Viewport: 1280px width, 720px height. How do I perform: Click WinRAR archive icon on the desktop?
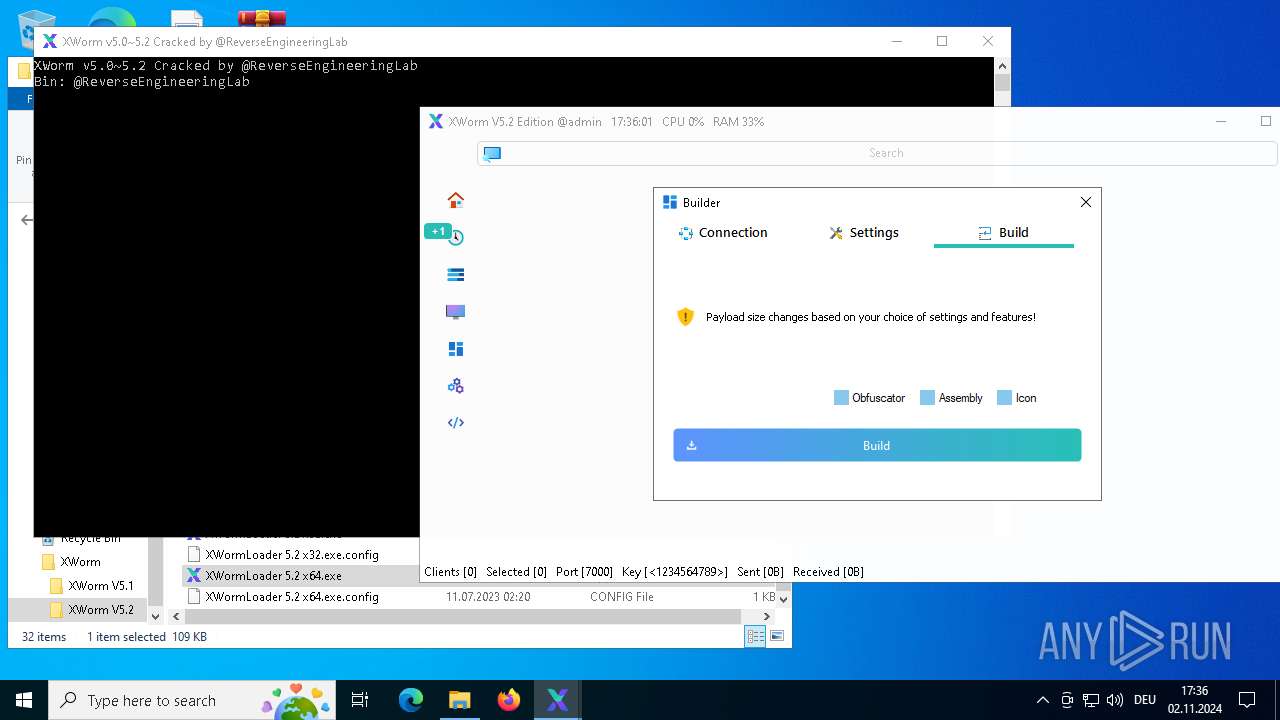(x=262, y=18)
